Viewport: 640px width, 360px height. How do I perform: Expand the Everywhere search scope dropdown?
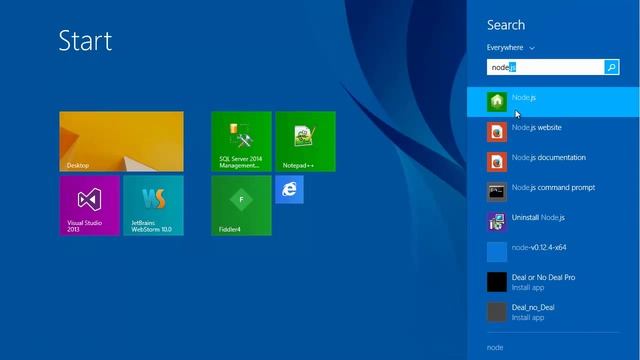click(x=510, y=48)
